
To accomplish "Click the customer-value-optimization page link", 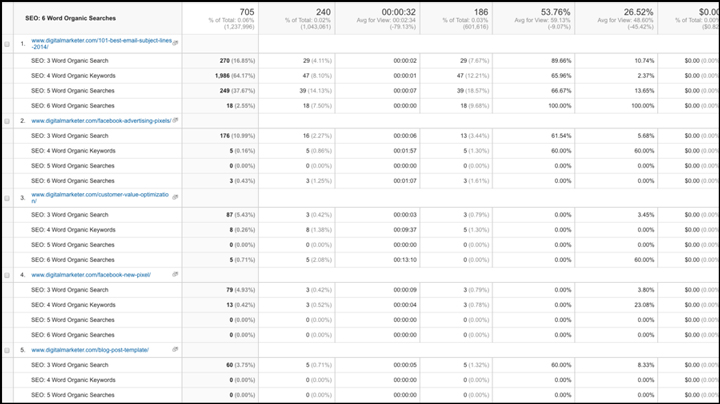I will click(100, 197).
